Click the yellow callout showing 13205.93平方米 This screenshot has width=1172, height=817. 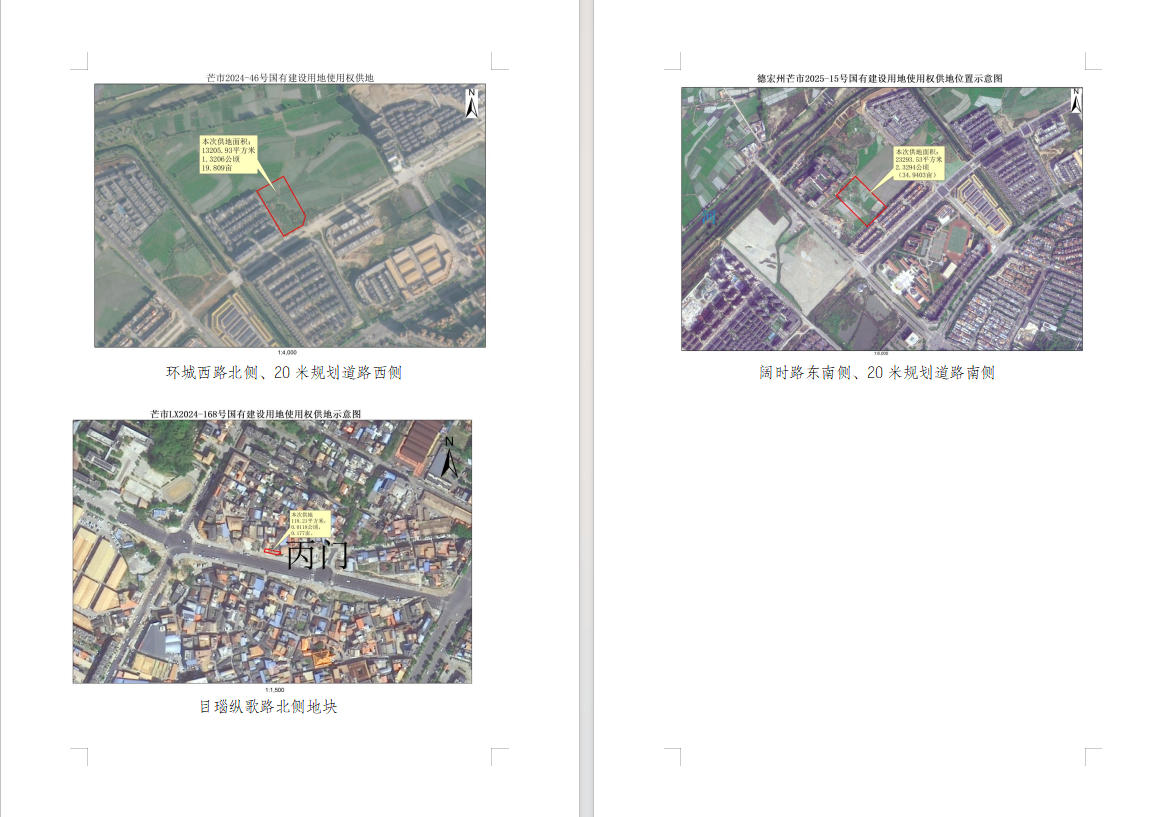(229, 155)
